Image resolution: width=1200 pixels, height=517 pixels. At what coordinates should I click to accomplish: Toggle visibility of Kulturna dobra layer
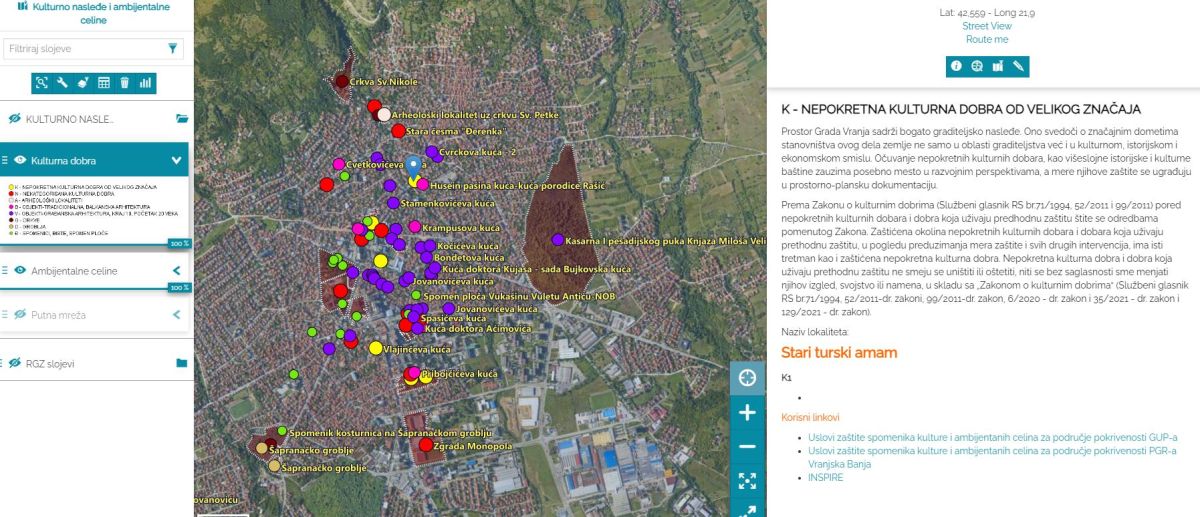(x=19, y=160)
